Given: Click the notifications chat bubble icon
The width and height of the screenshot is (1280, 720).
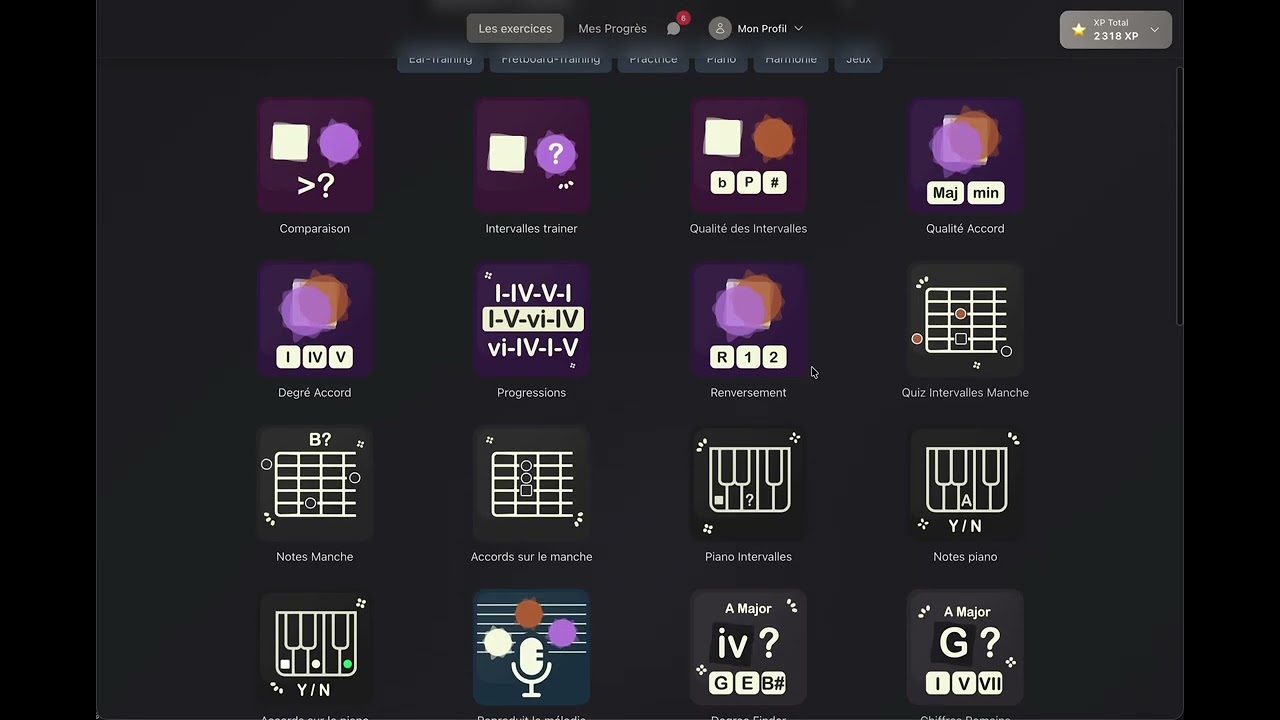Looking at the screenshot, I should tap(674, 29).
